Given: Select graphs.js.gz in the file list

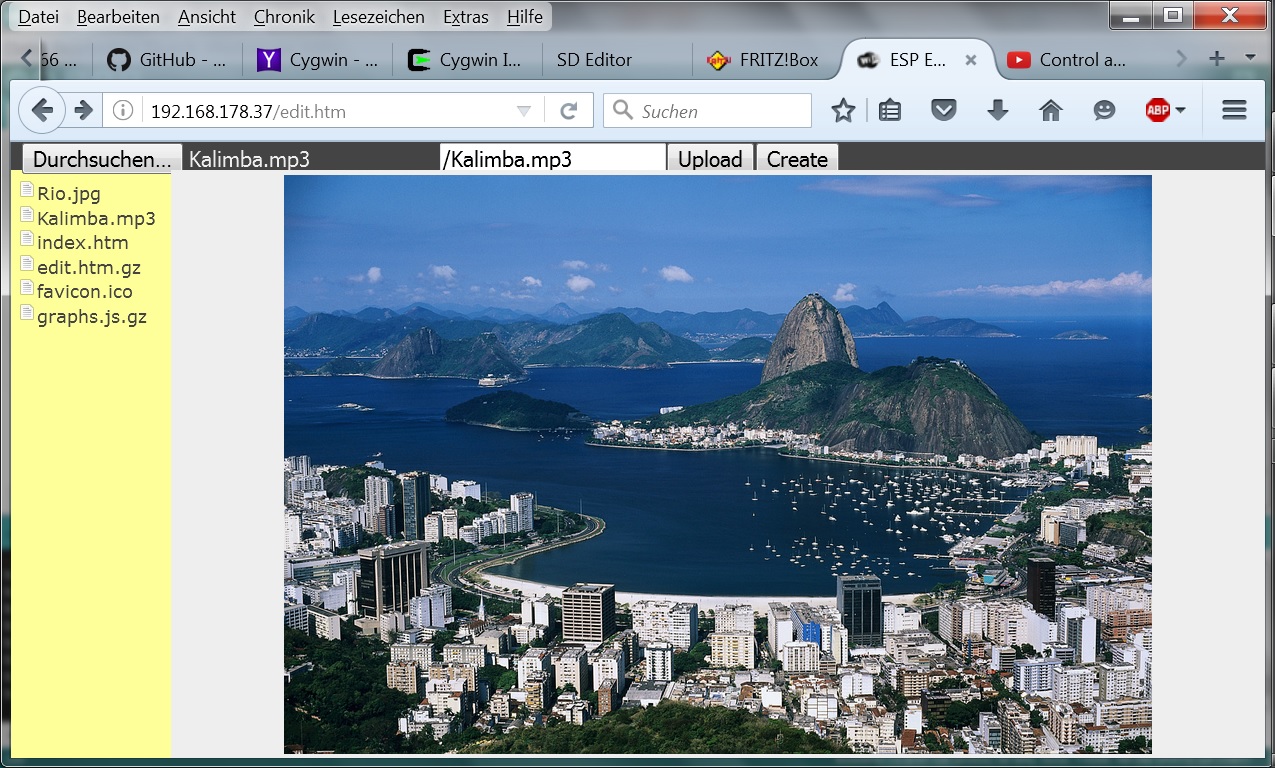Looking at the screenshot, I should click(92, 316).
